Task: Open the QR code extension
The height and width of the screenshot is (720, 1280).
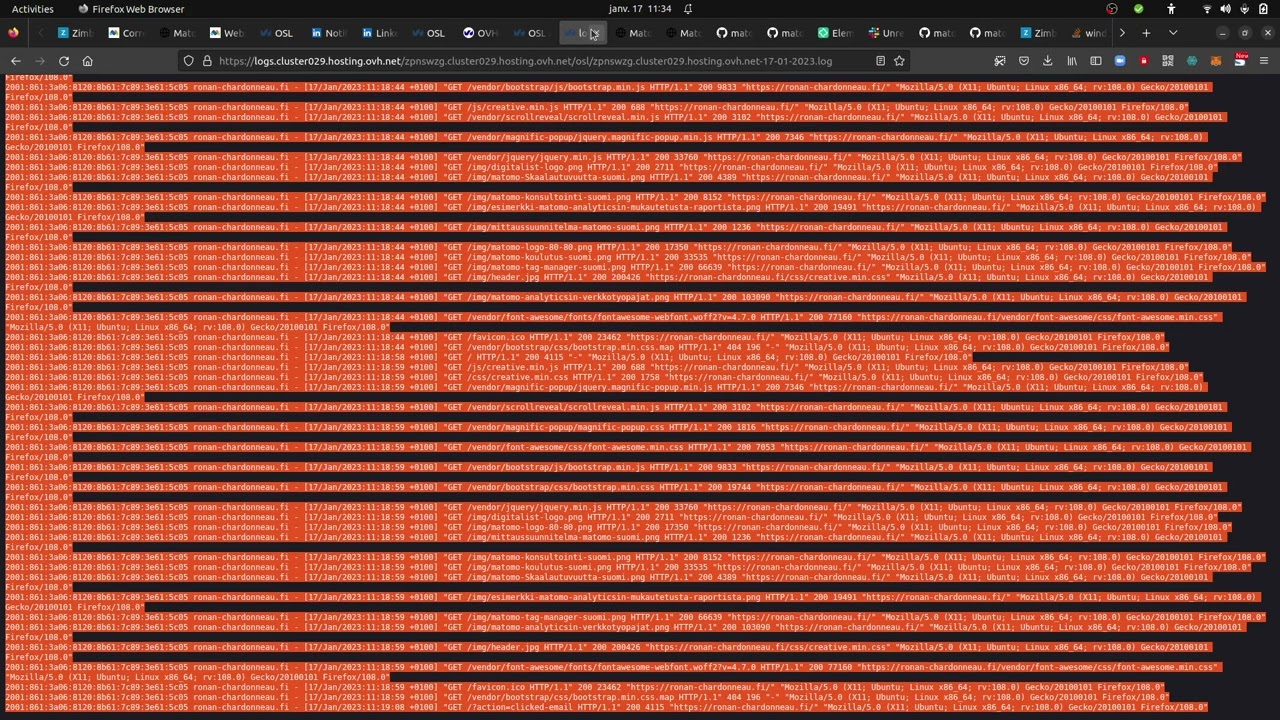Action: [1168, 61]
